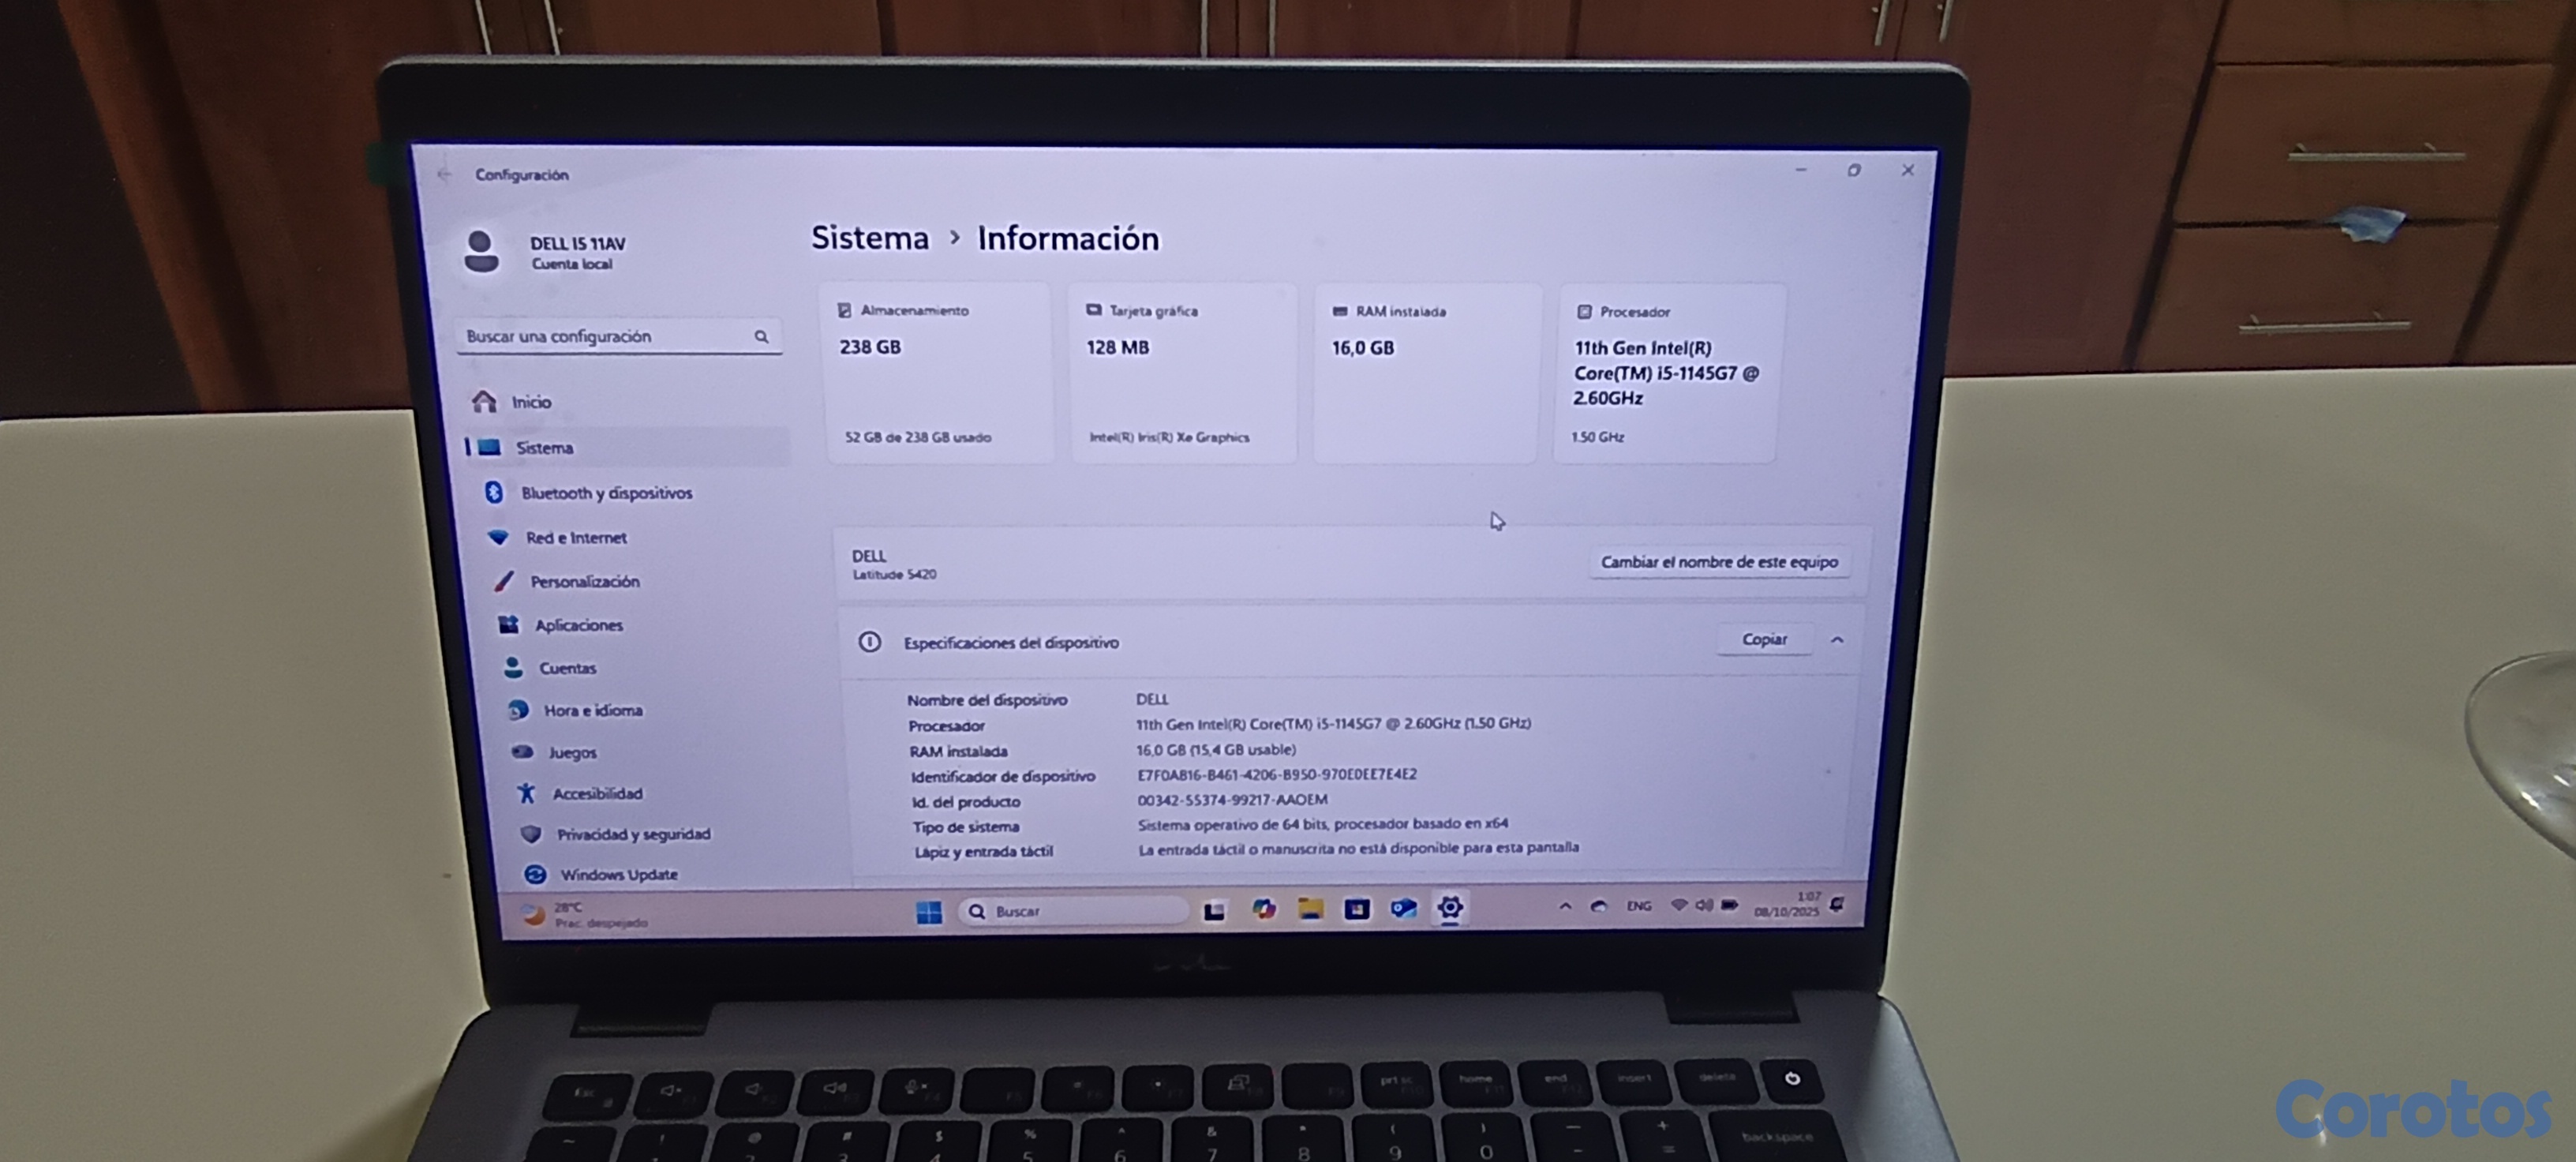The height and width of the screenshot is (1162, 2576).
Task: Open File Explorer from the taskbar
Action: [1310, 908]
